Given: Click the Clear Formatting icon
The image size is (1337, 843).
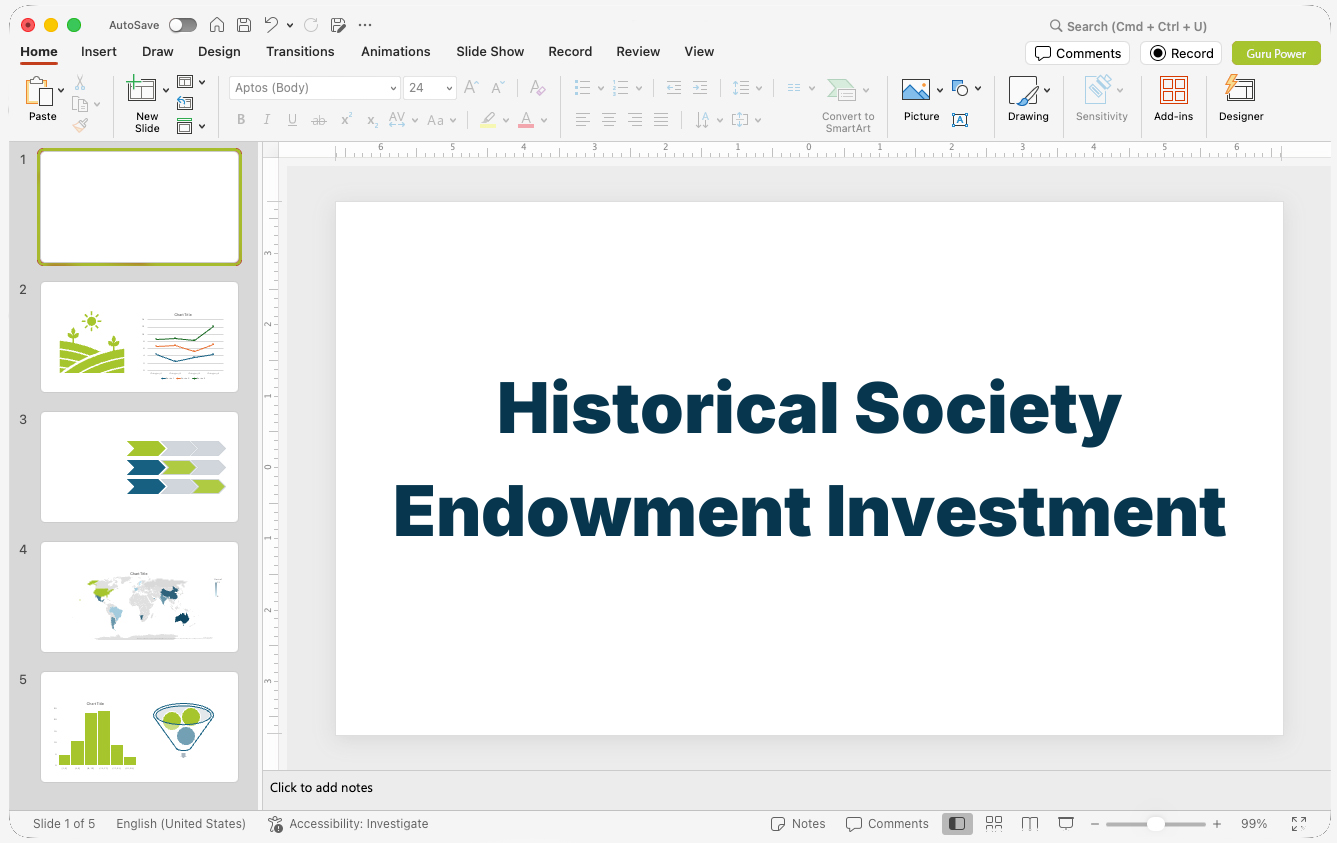Looking at the screenshot, I should pos(538,88).
